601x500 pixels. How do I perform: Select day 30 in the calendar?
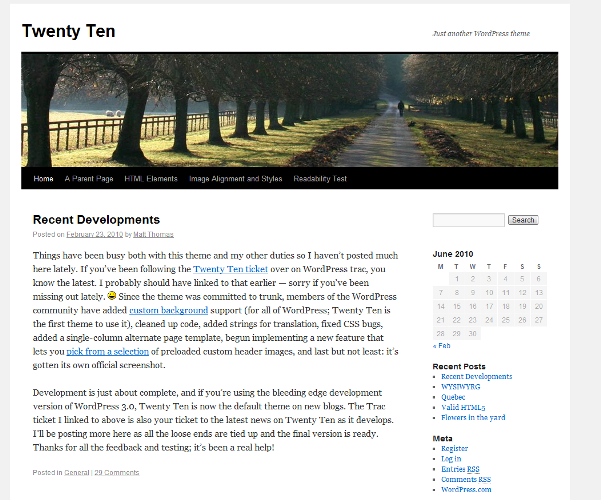(x=473, y=334)
